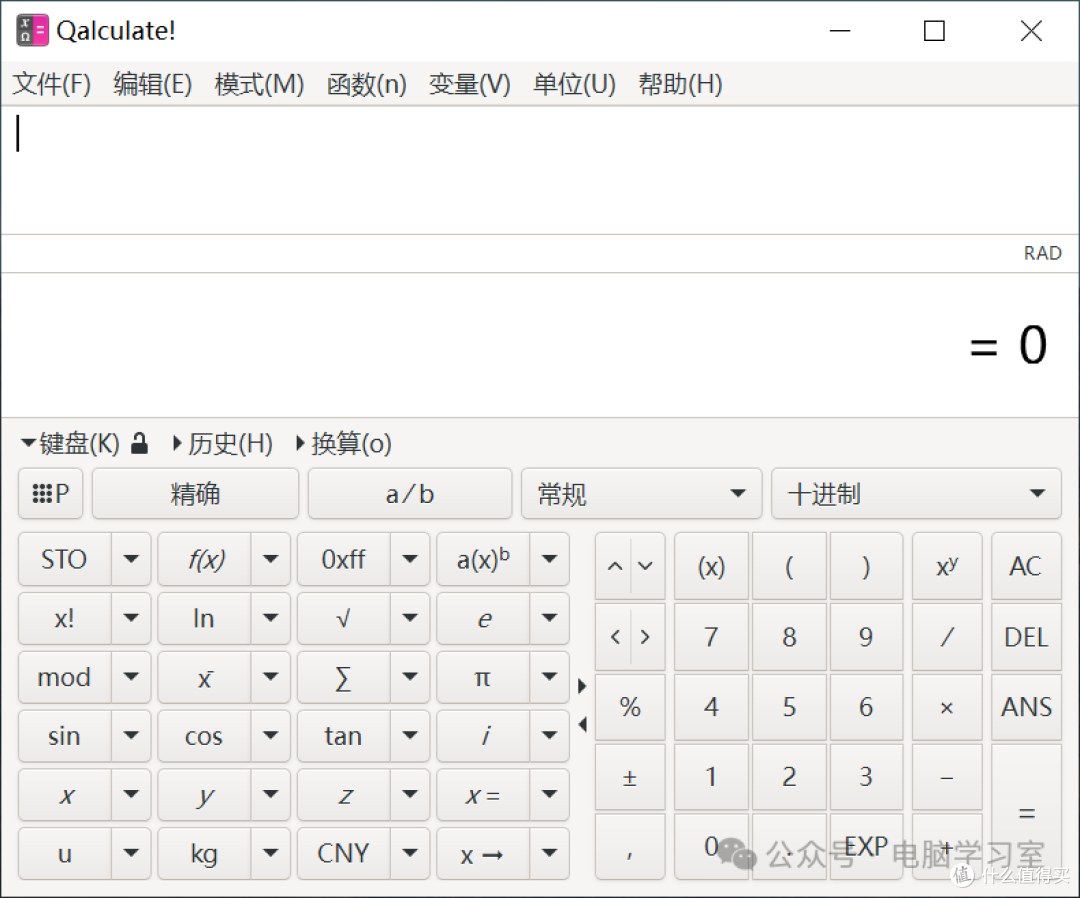Screen dimensions: 1080x898
Task: Click the sum ∑ button
Action: 344,678
